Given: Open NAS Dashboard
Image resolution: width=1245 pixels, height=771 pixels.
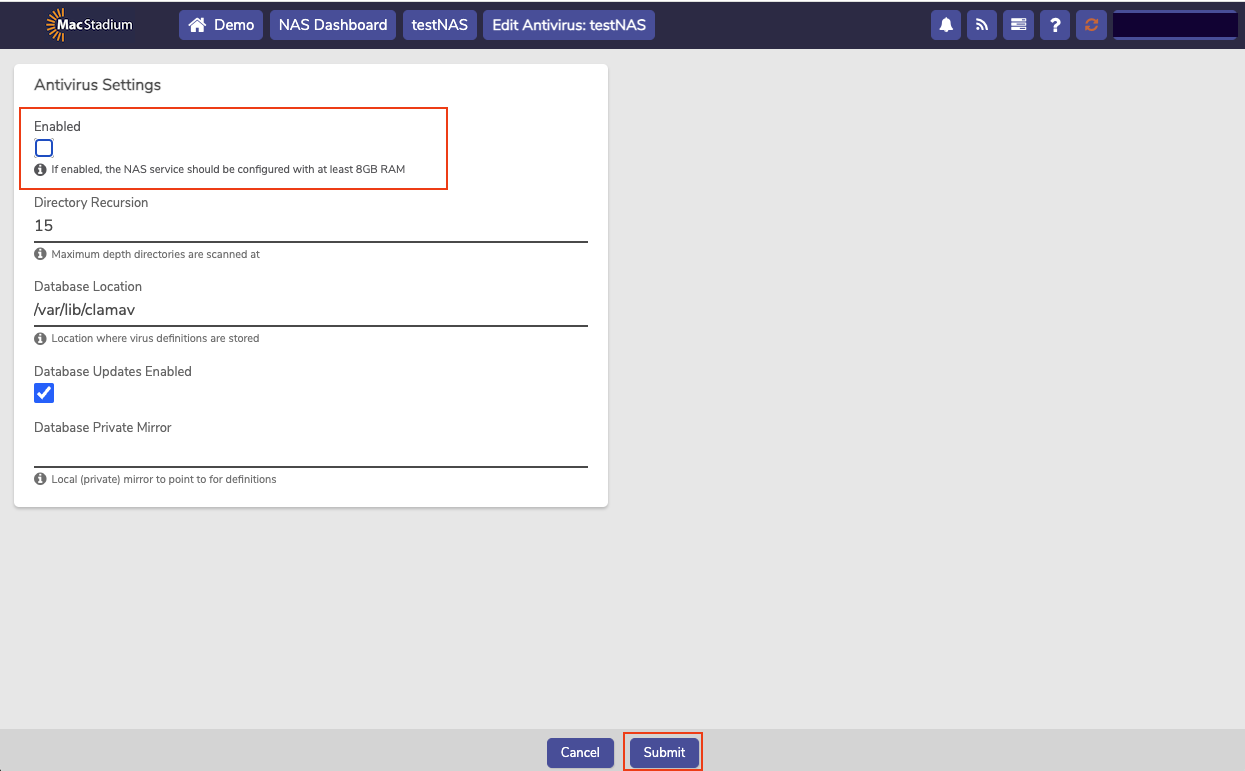Looking at the screenshot, I should [332, 25].
